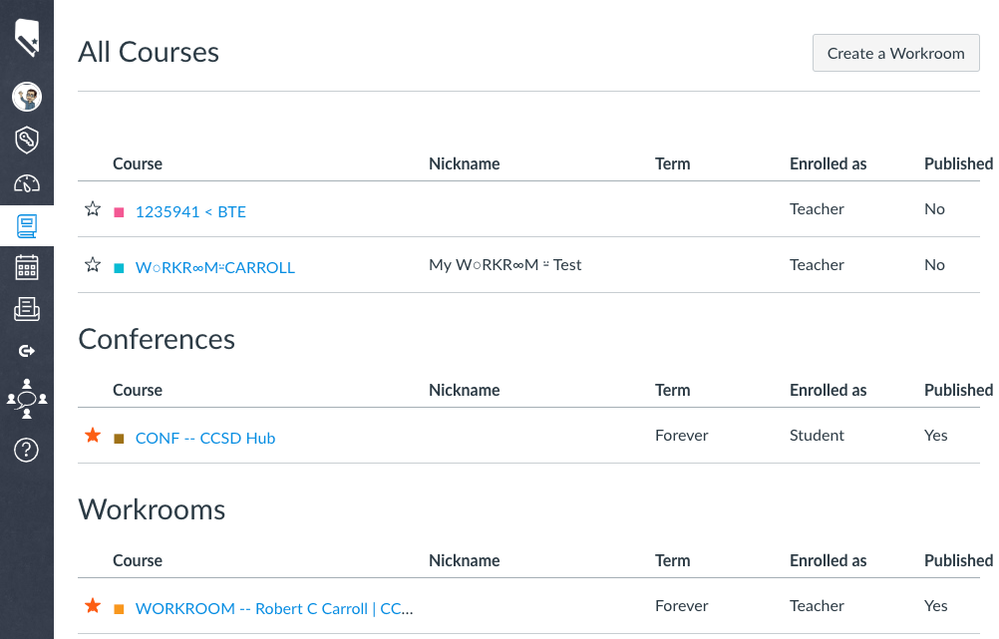Remove favorite star from WORKROOM Robert C Carroll

click(x=93, y=606)
